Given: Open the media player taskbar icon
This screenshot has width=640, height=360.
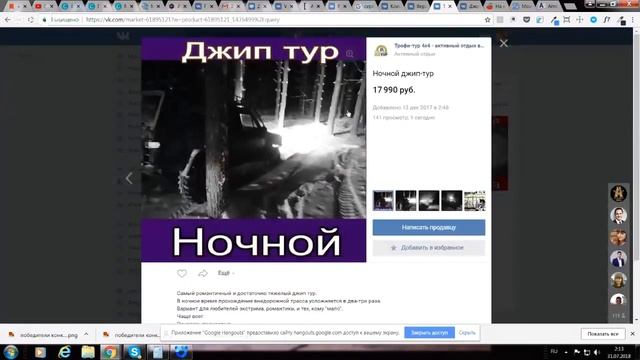Looking at the screenshot, I should click(x=40, y=352).
